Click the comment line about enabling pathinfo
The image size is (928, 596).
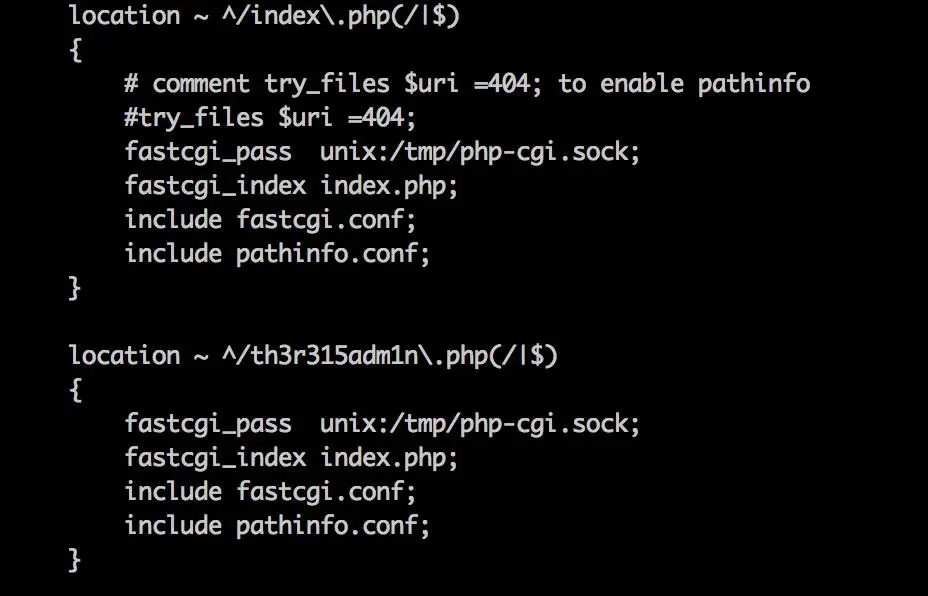click(467, 84)
